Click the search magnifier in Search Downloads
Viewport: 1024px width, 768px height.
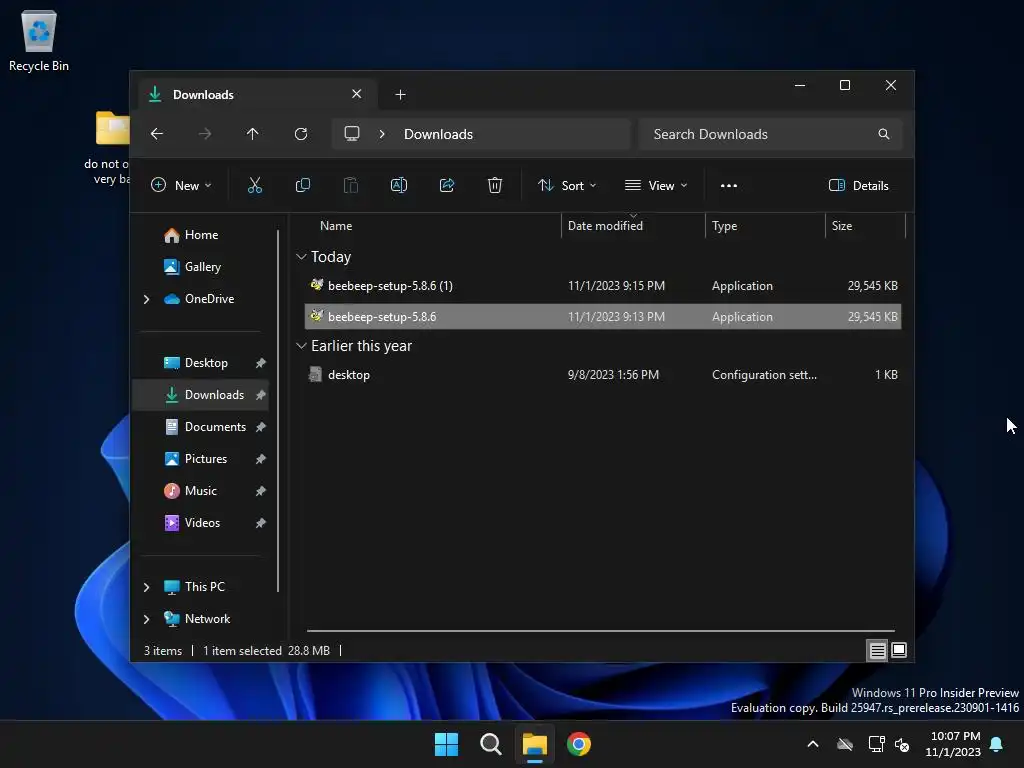884,134
